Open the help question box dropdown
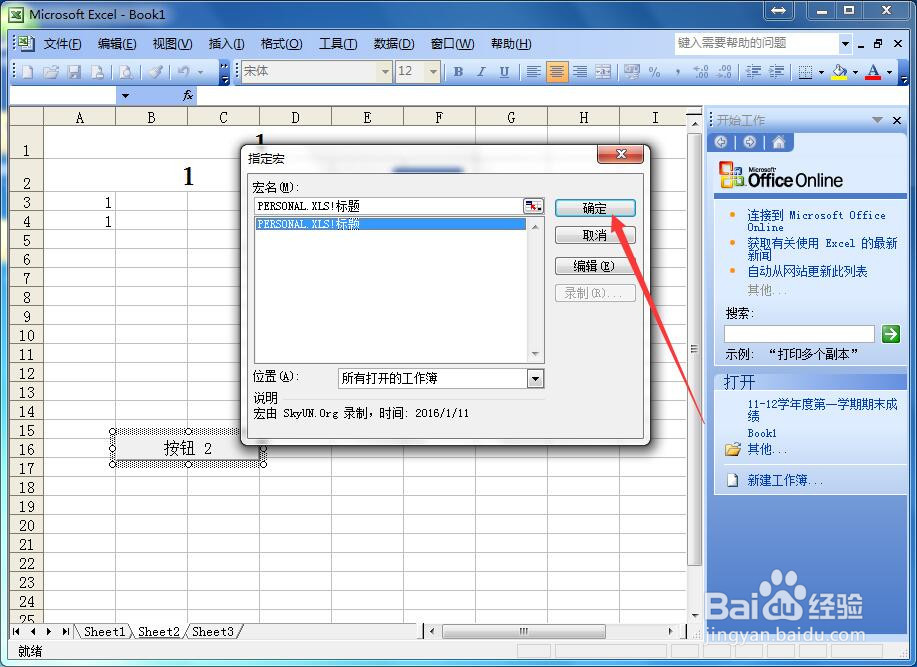The image size is (917, 667). pos(845,43)
